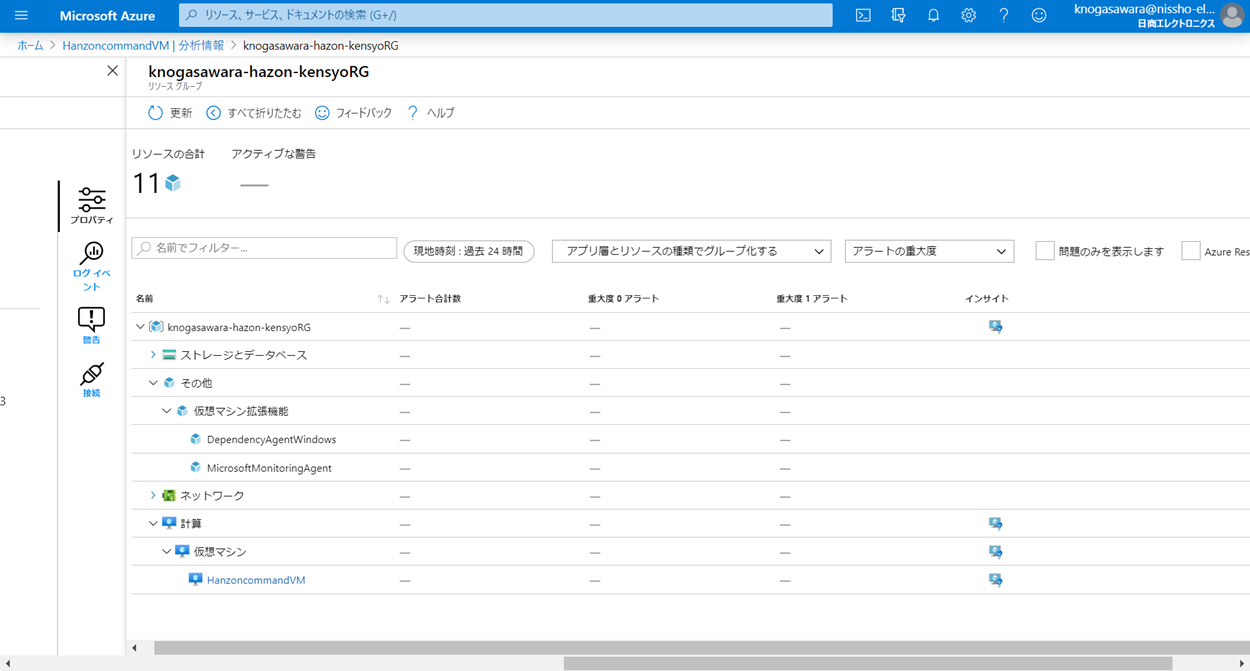Toggle the Azure Resource checkbox
This screenshot has height=671, width=1250.
[x=1190, y=251]
